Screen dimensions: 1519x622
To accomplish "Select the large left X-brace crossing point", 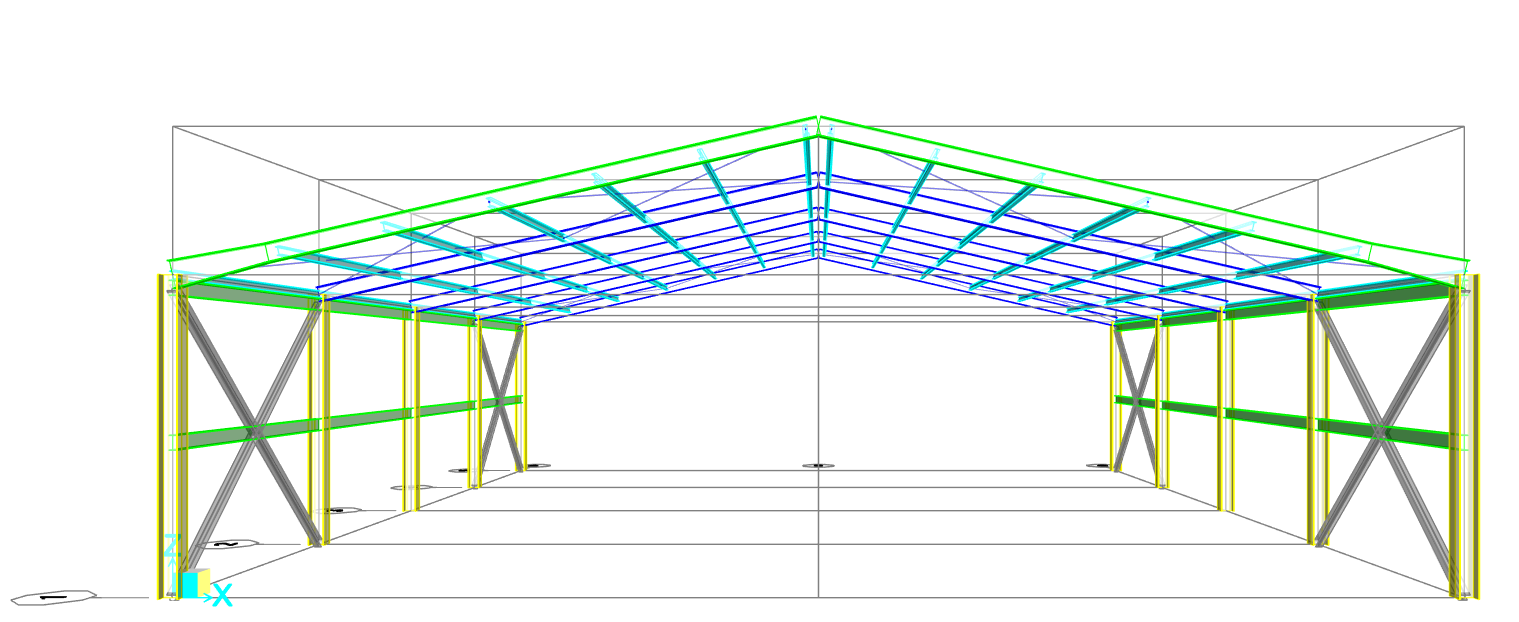I will [254, 432].
